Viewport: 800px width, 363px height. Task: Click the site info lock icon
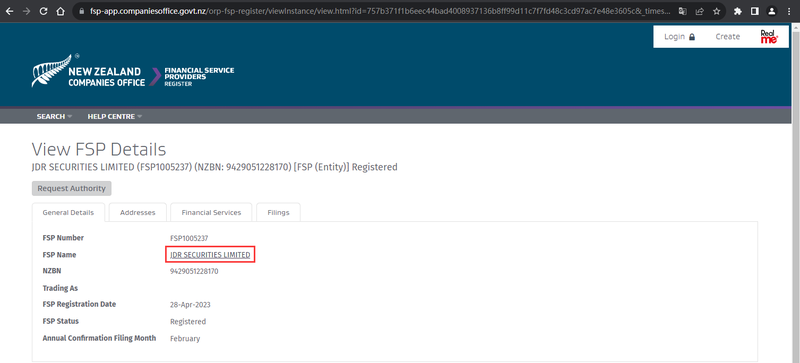point(82,11)
